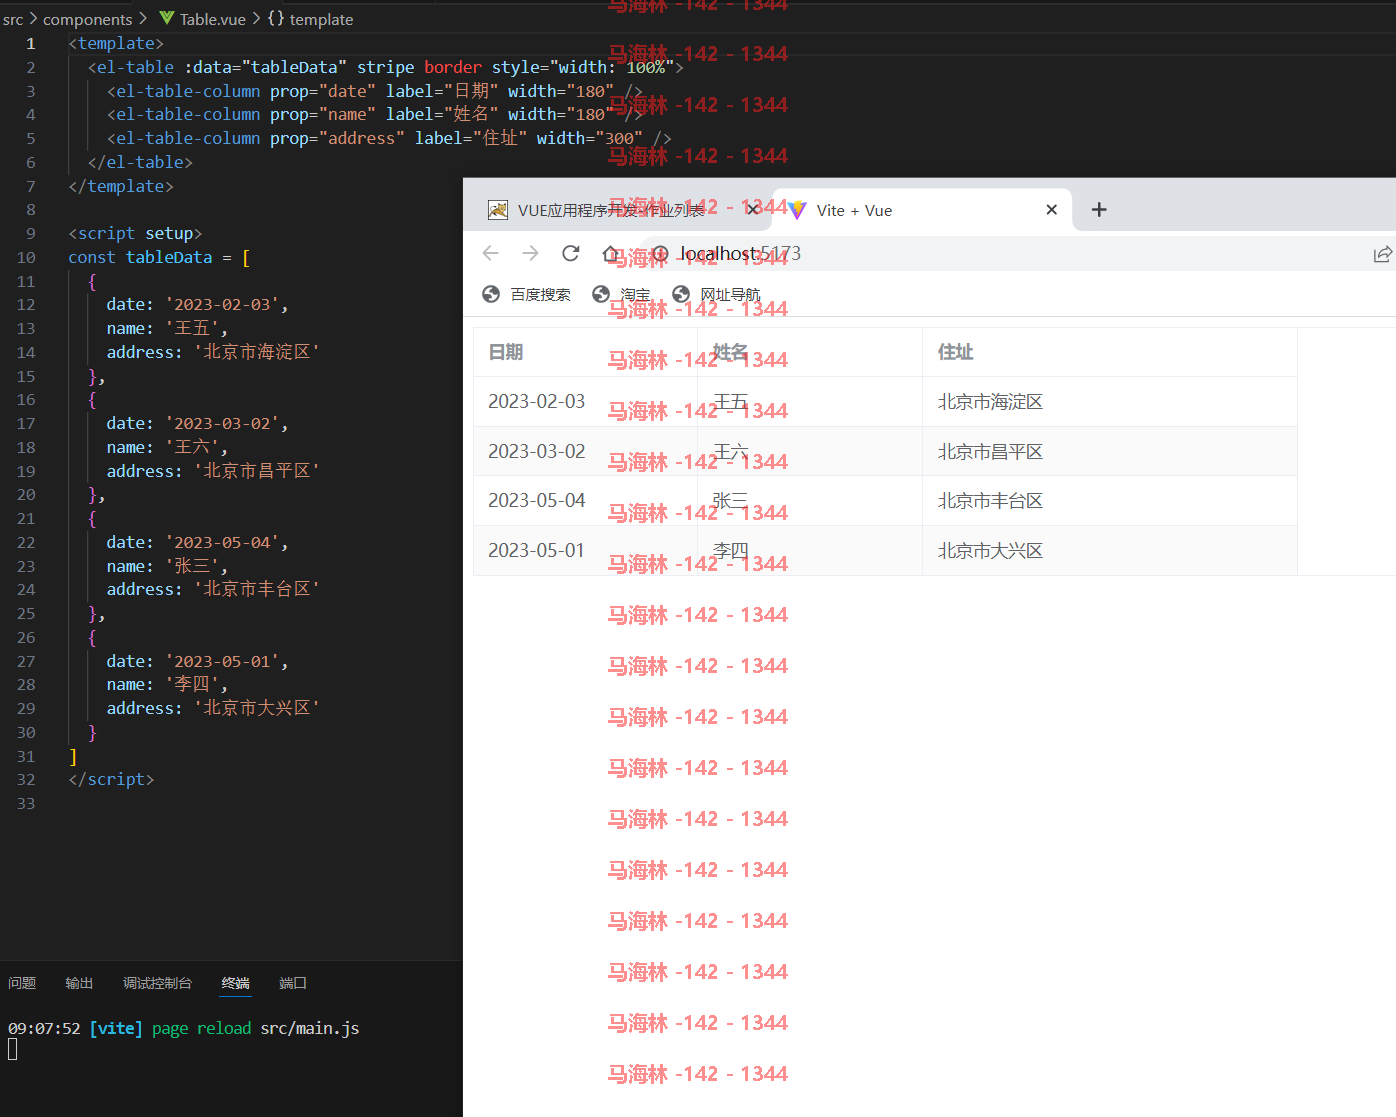
Task: Click code line number 2
Action: pos(31,67)
